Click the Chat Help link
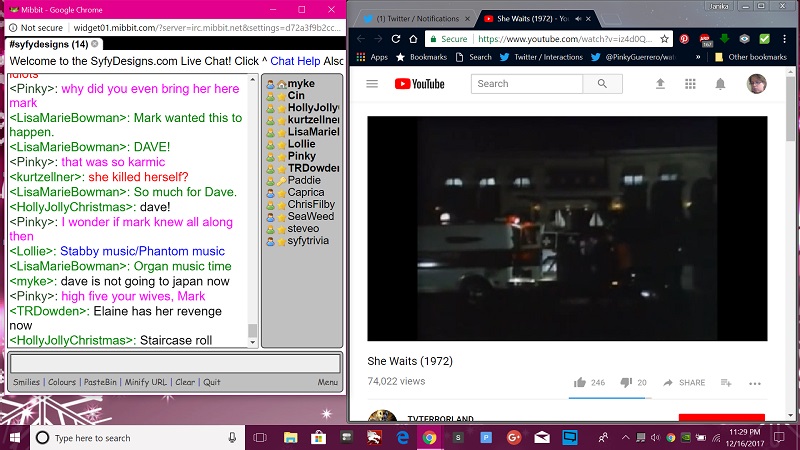 (x=295, y=61)
